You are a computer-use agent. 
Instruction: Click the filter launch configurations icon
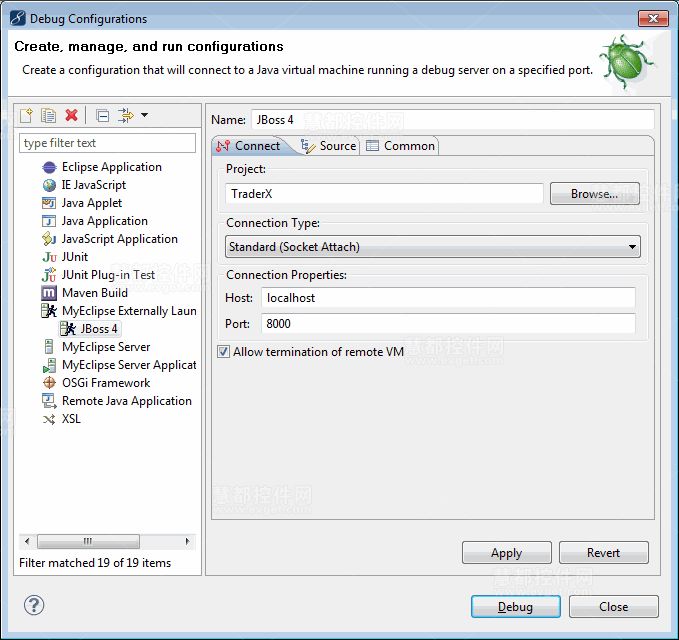(126, 115)
